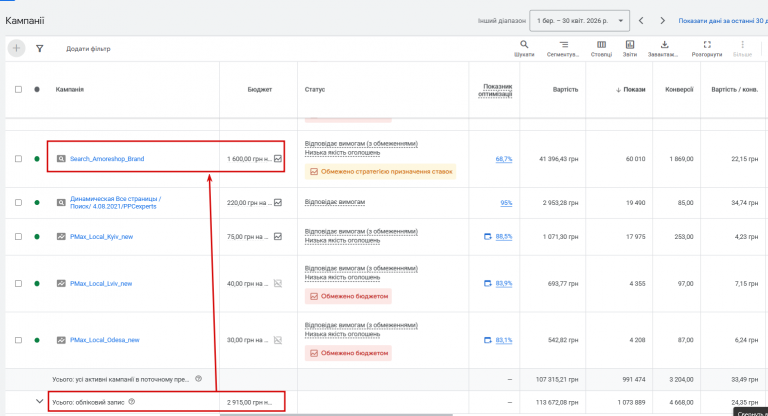
Task: Click Статус column header
Action: click(315, 90)
